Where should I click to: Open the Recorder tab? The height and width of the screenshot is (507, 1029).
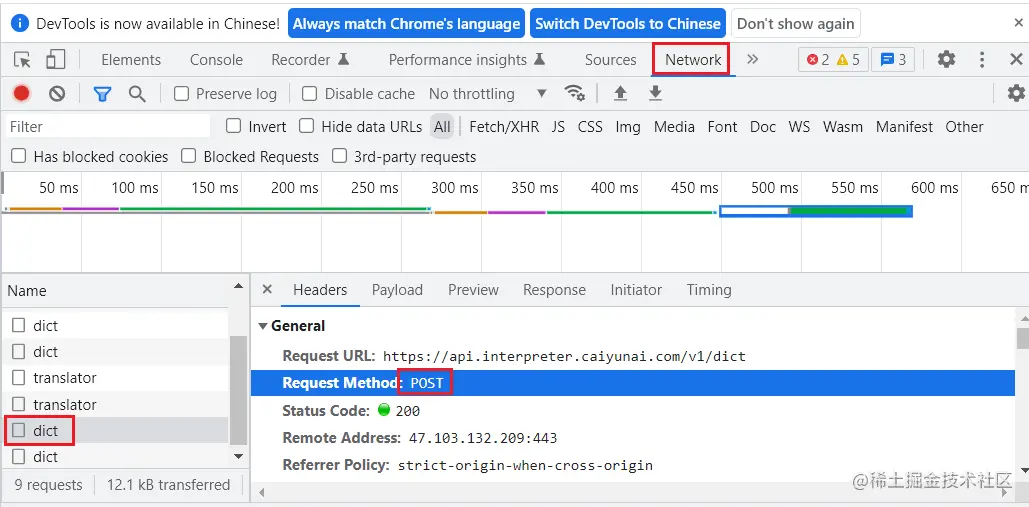[310, 60]
